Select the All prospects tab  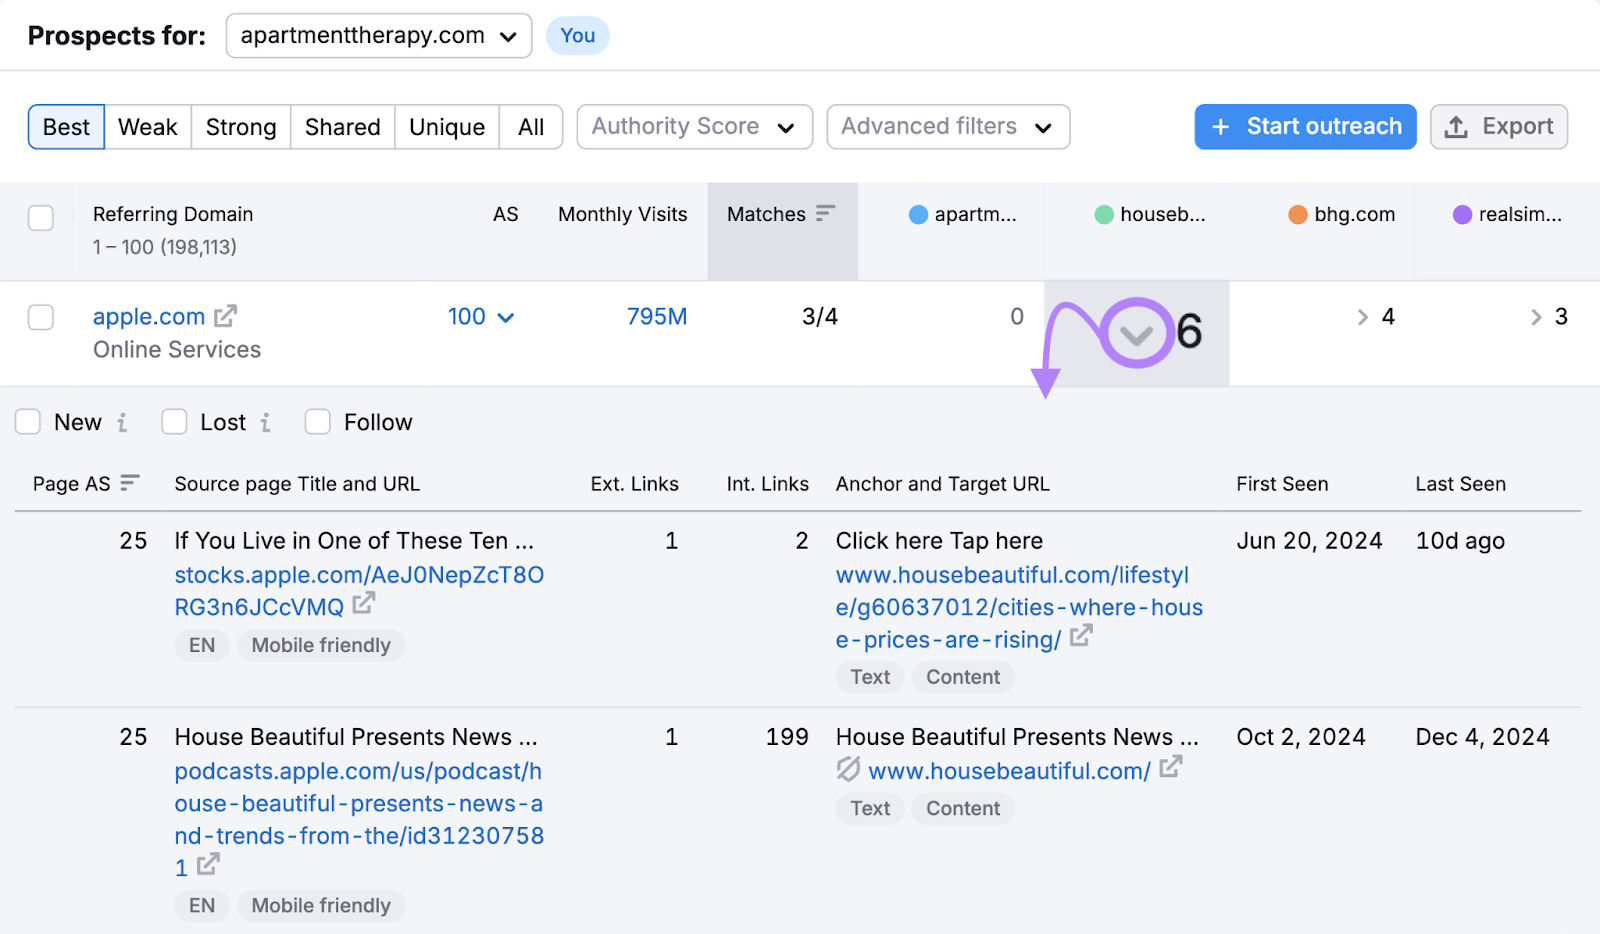click(531, 126)
